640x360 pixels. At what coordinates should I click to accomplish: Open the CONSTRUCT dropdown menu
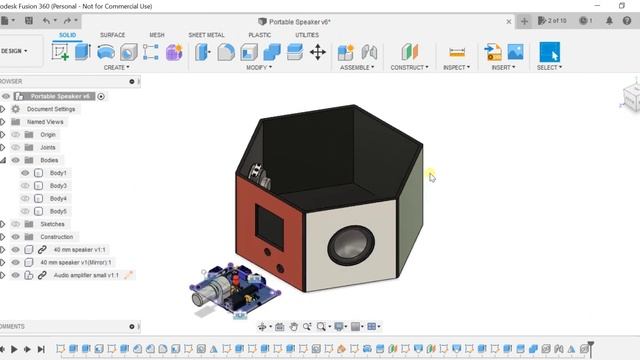coord(409,67)
